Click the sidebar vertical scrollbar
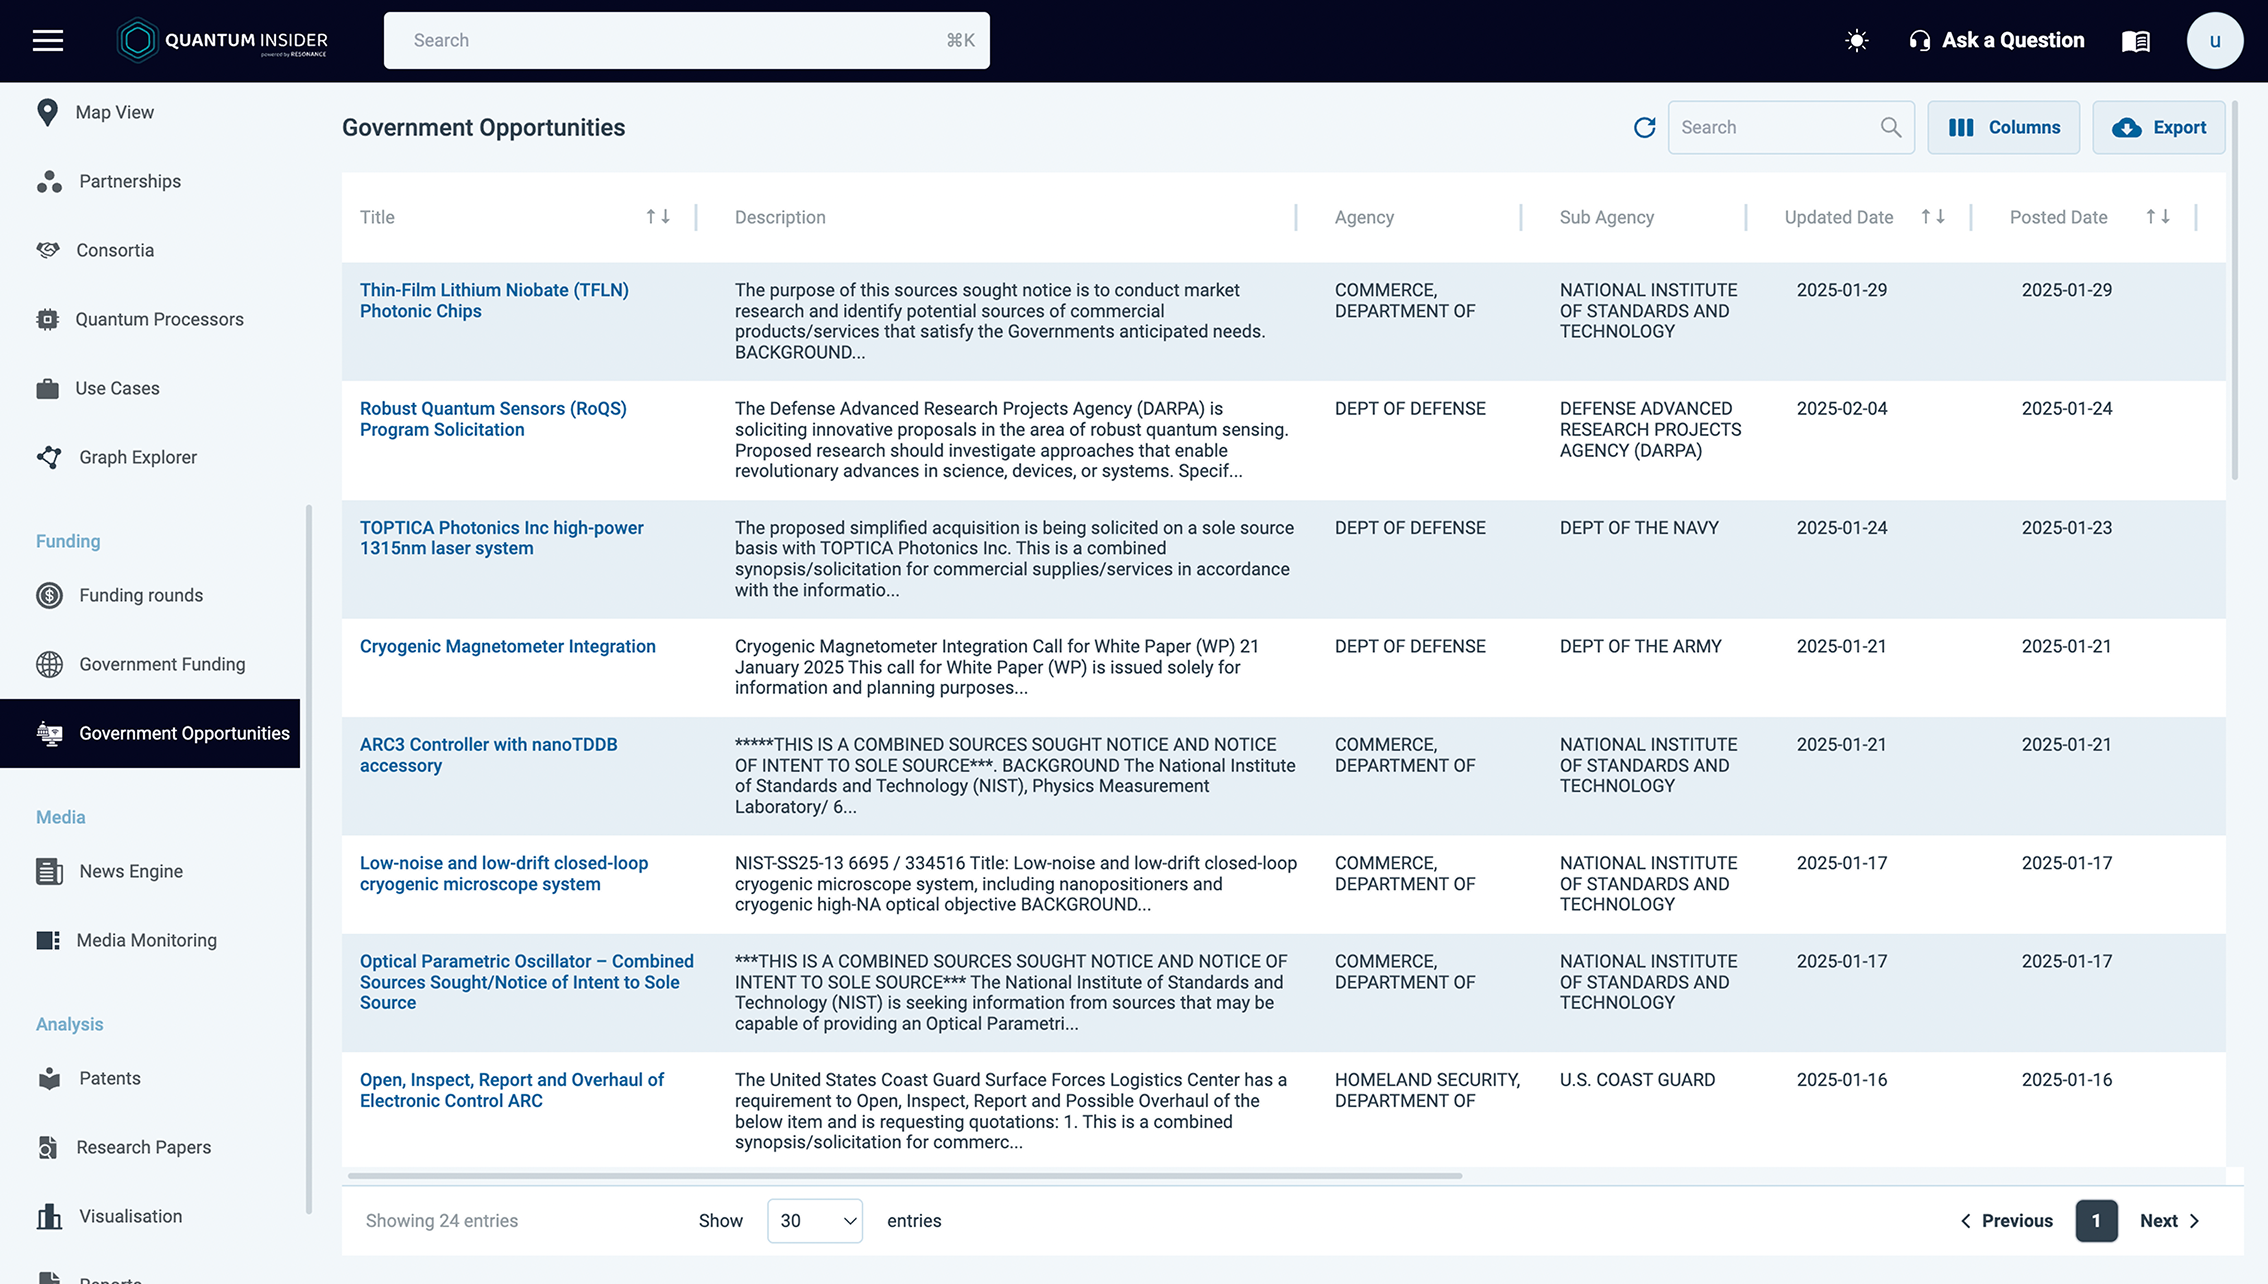Image resolution: width=2268 pixels, height=1284 pixels. (308, 860)
